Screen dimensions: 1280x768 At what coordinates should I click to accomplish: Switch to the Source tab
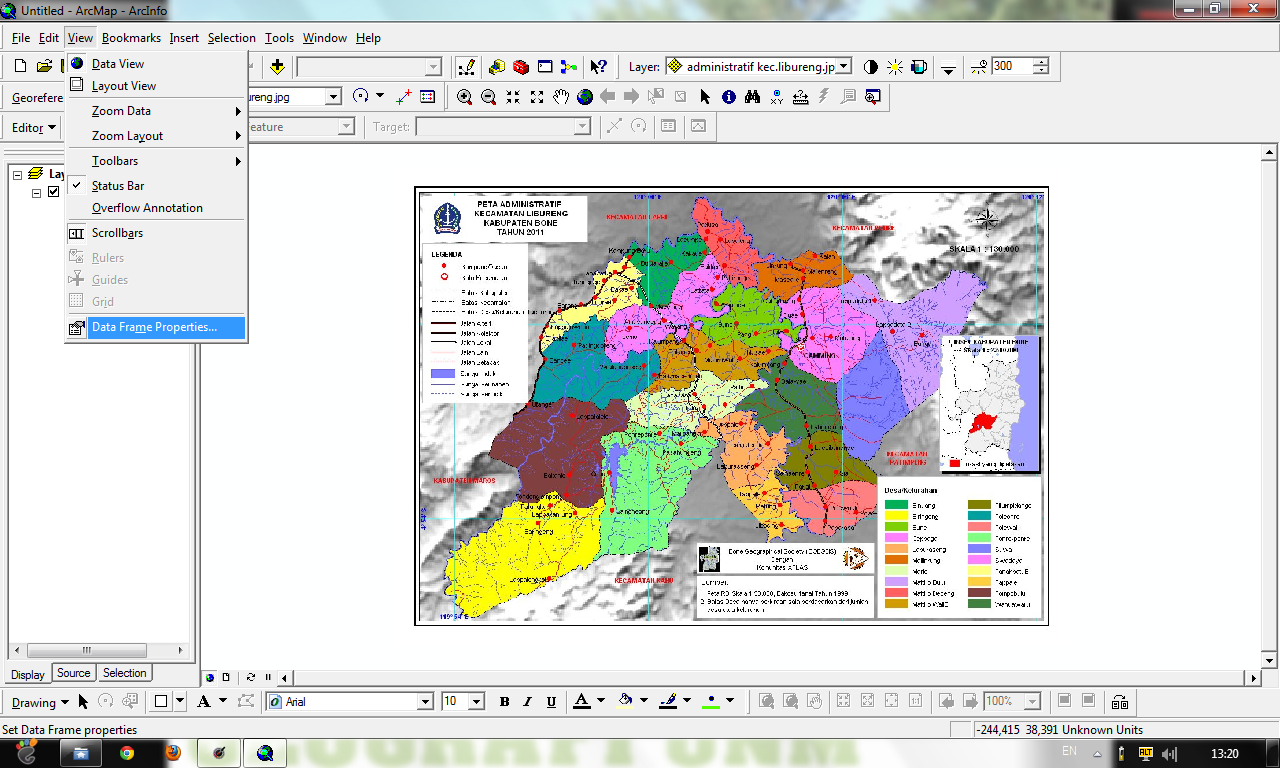pos(73,673)
